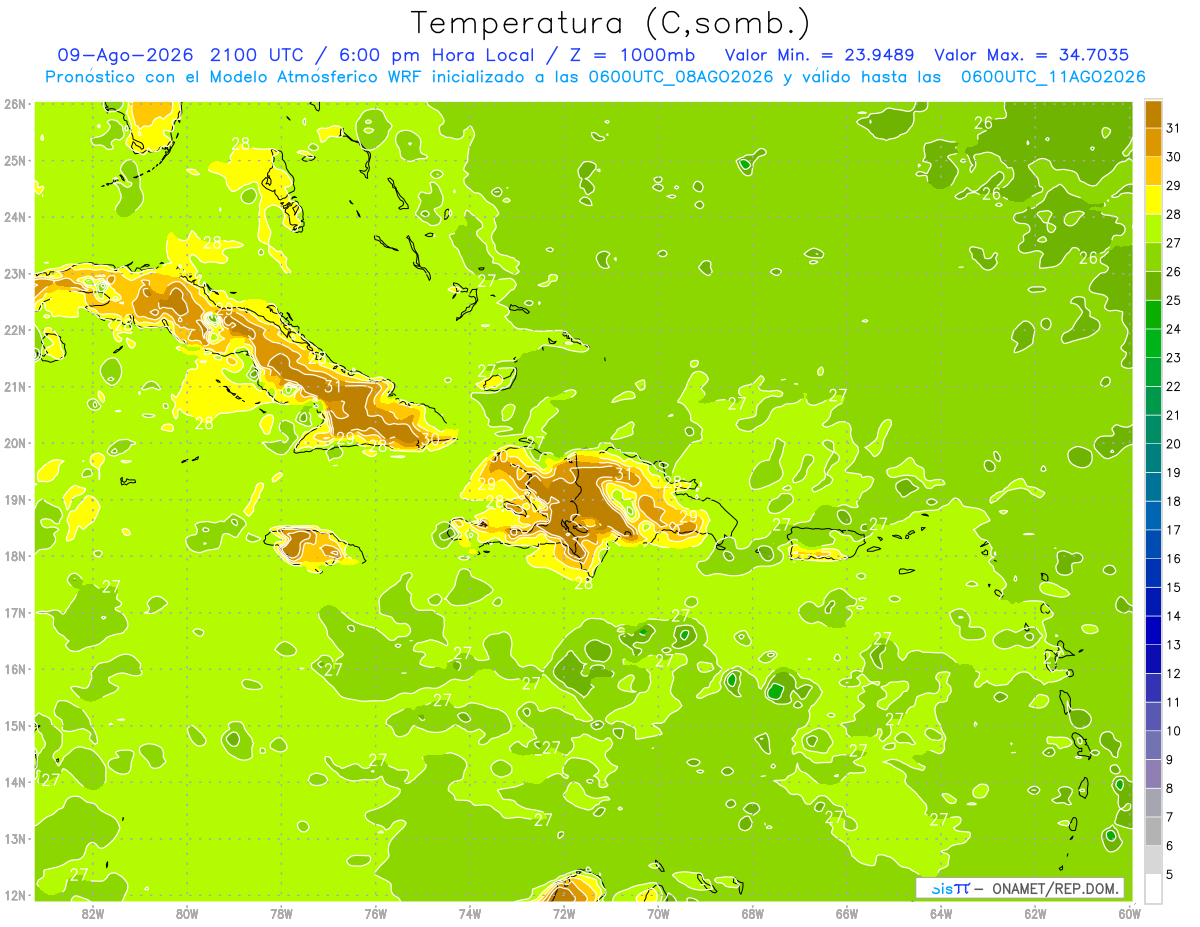Click legend value "30" on the color bar
The width and height of the screenshot is (1200, 927).
[x=1173, y=157]
